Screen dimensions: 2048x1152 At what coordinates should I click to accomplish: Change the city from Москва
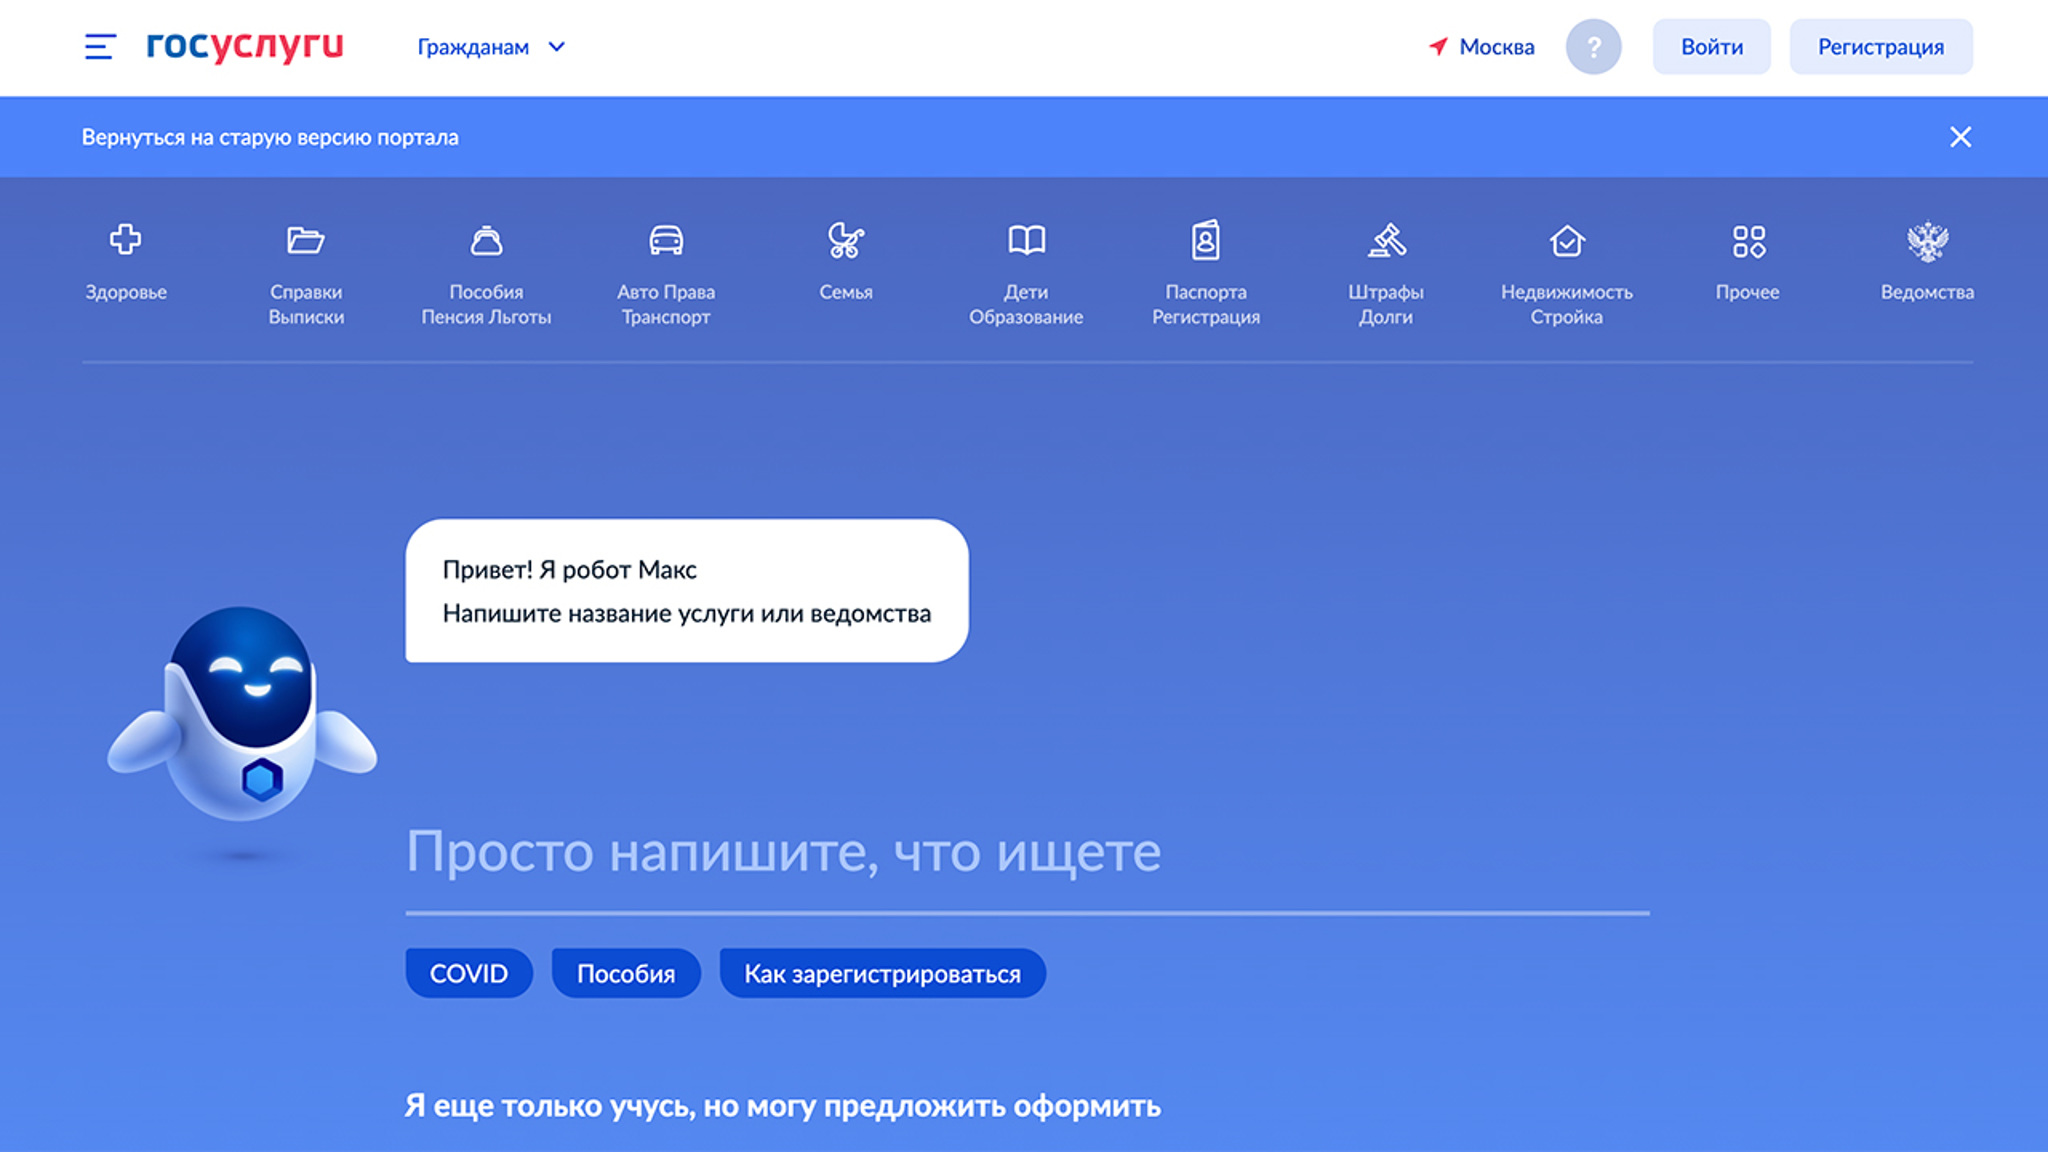(1496, 47)
